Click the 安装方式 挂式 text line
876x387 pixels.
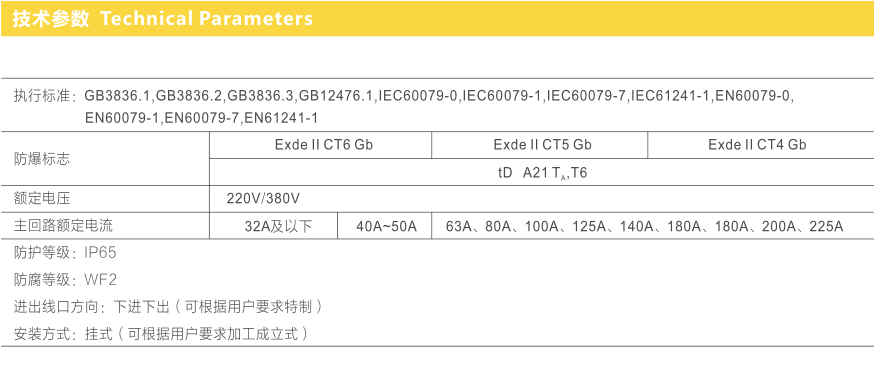tap(161, 334)
